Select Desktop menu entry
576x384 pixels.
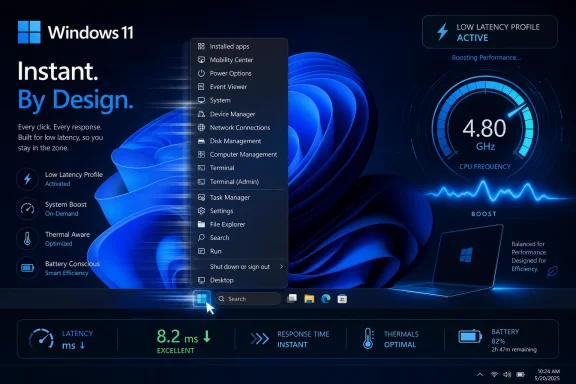coord(239,280)
